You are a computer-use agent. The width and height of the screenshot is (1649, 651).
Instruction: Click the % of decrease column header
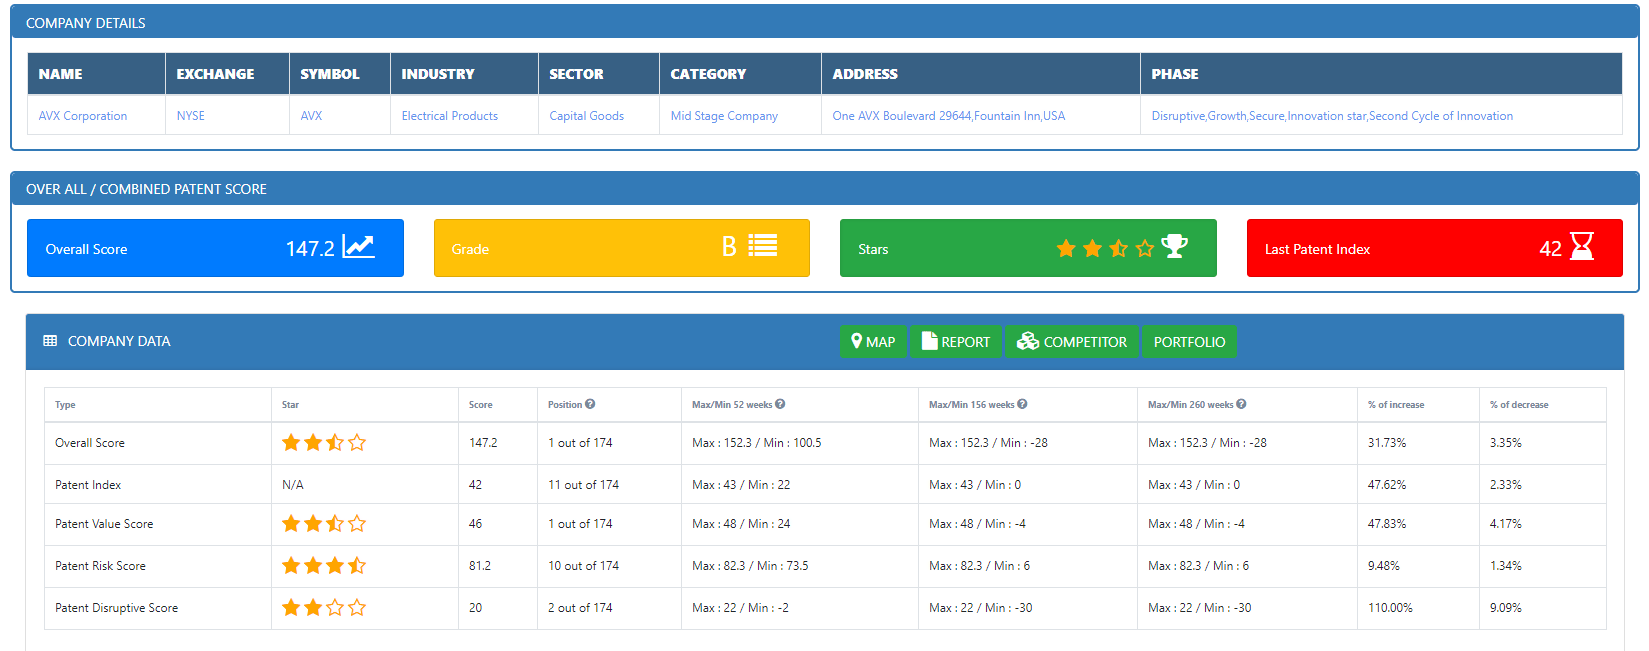[1519, 405]
